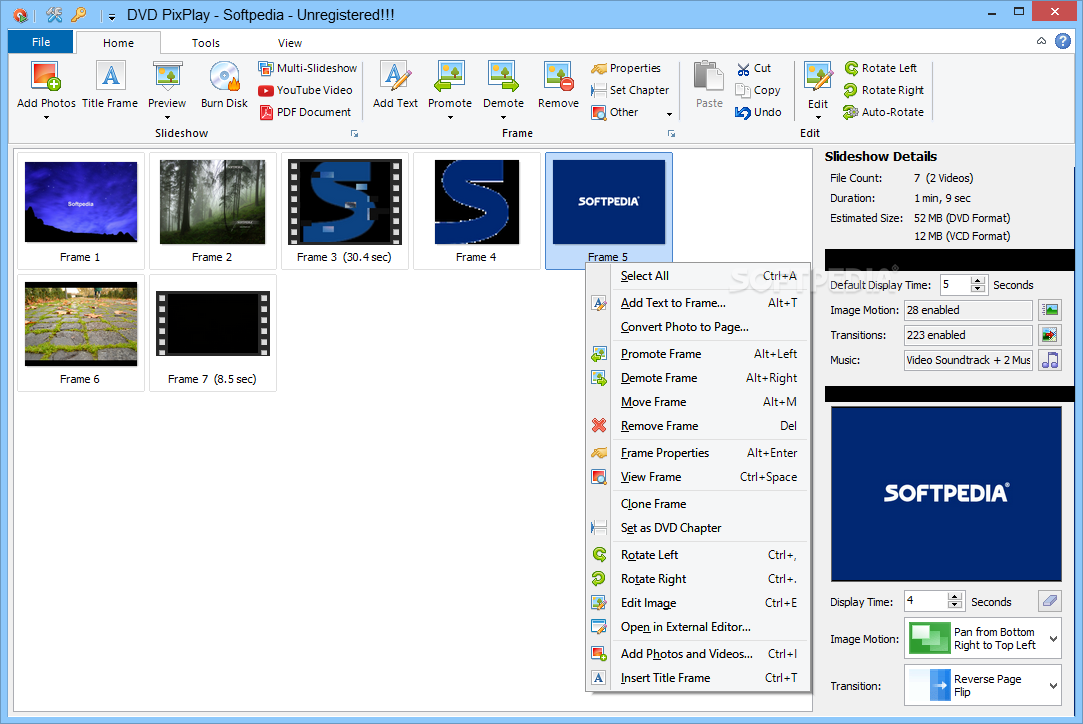
Task: Switch to the View tab
Action: click(290, 43)
